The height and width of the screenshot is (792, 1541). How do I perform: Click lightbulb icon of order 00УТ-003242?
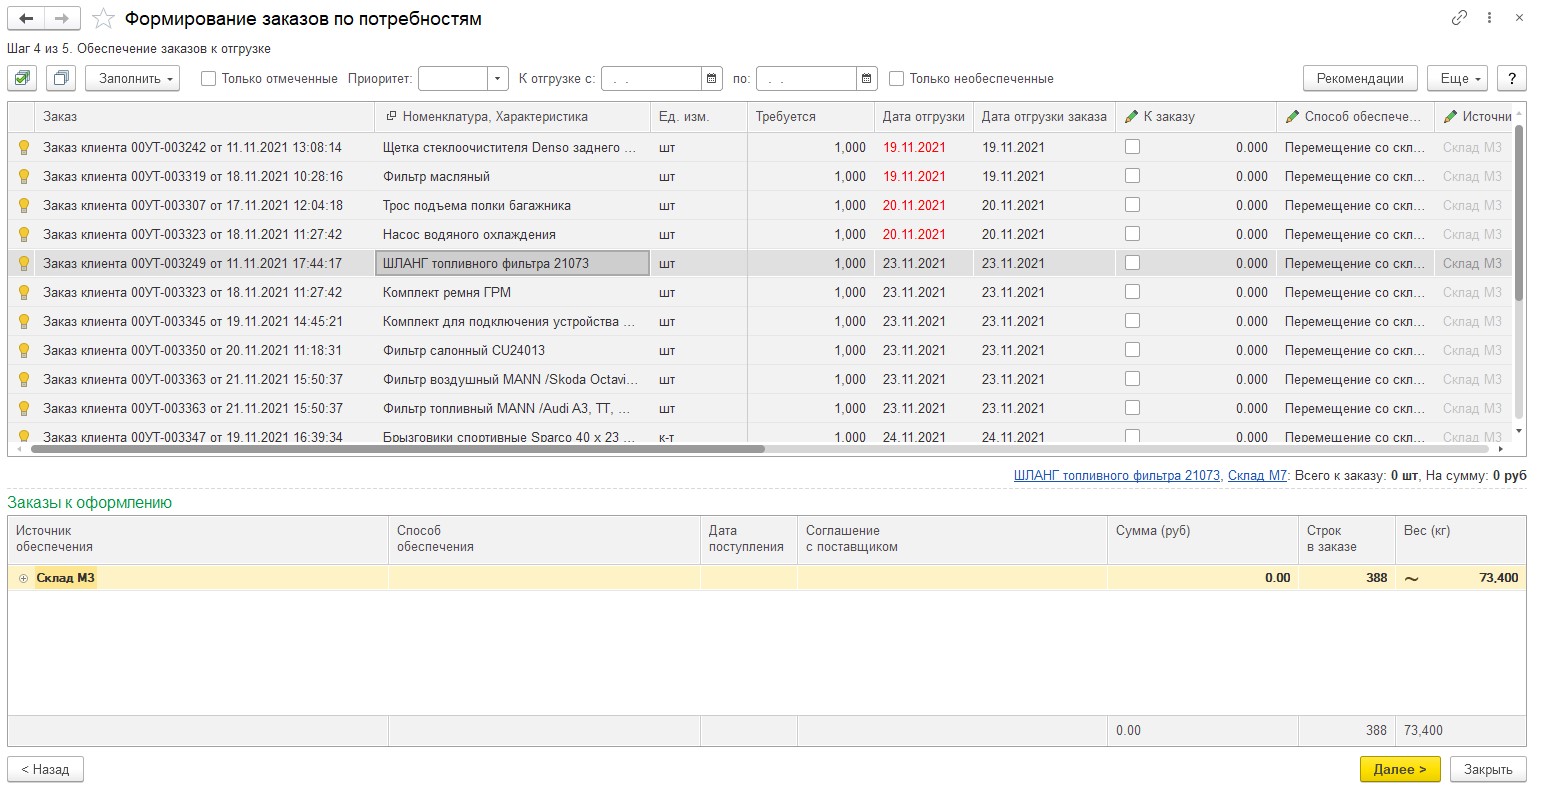pos(24,147)
